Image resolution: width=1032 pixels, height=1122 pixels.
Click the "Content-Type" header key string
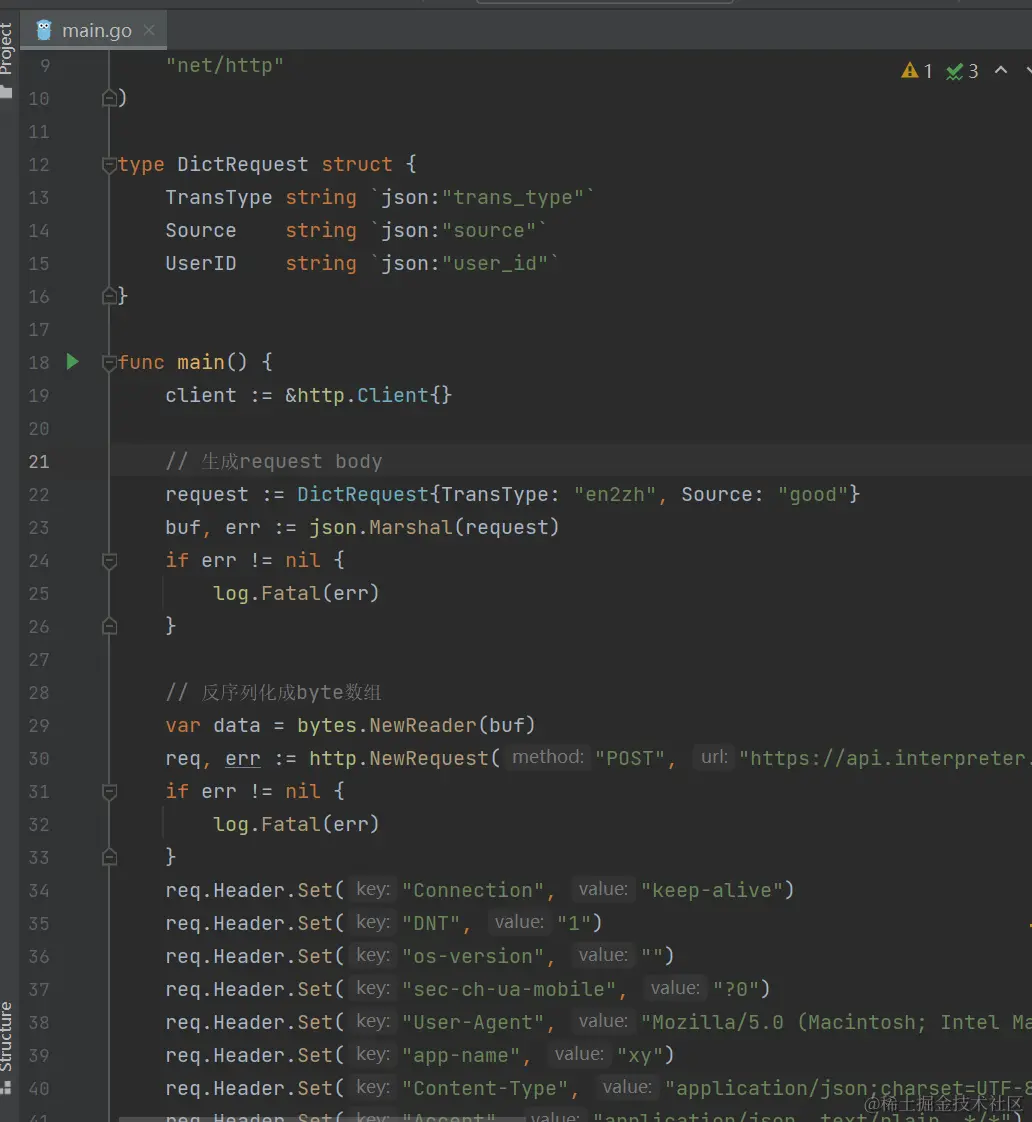(485, 1088)
